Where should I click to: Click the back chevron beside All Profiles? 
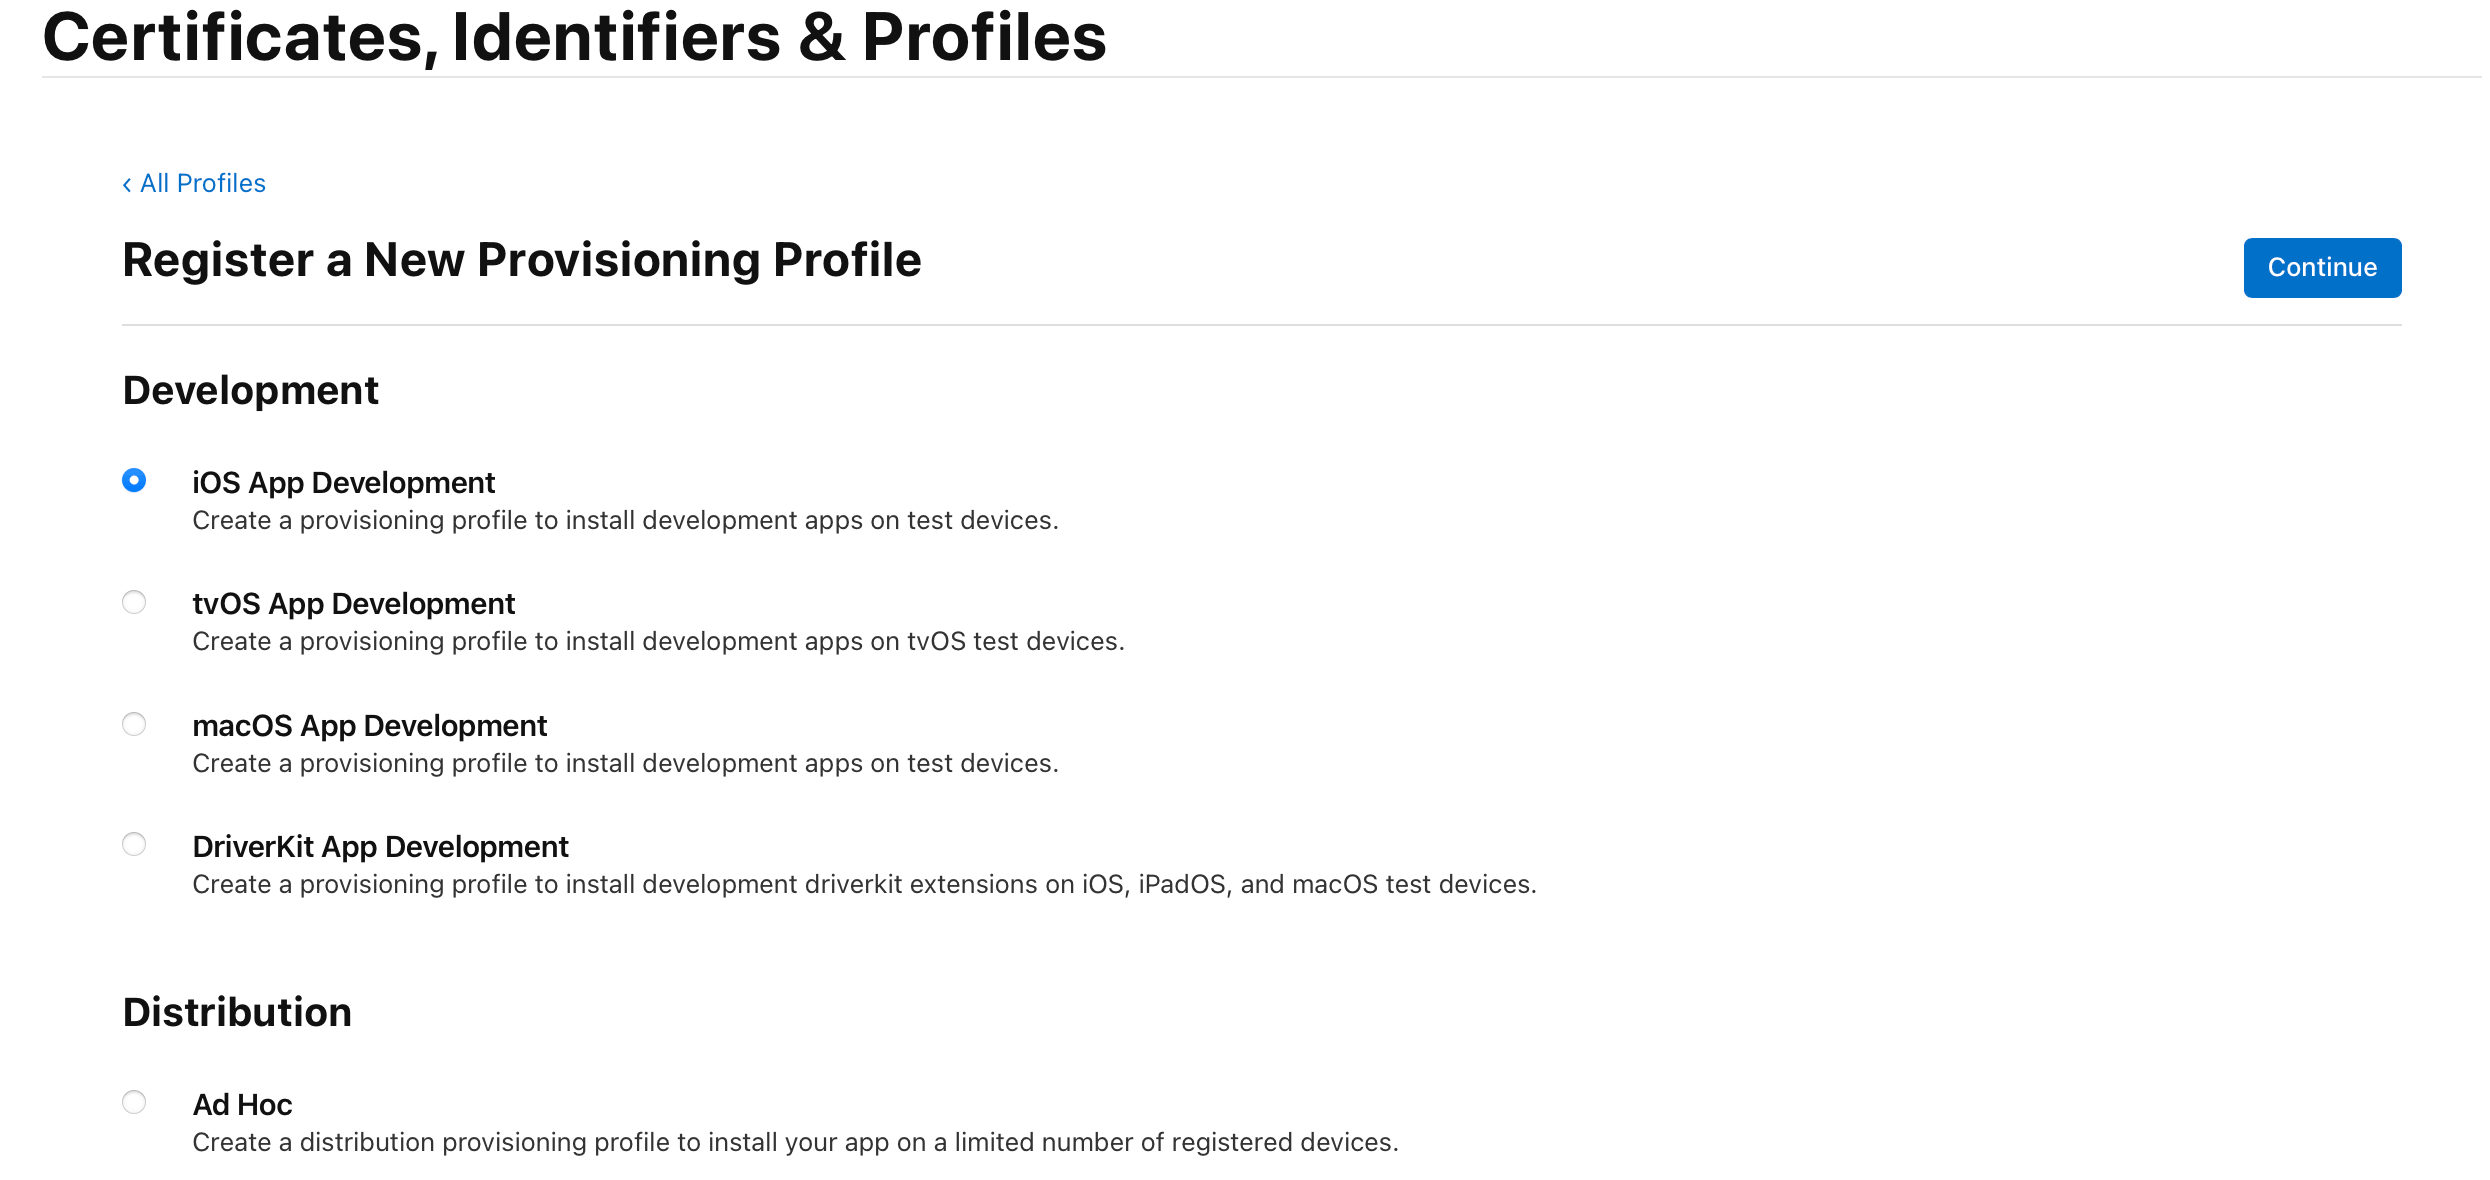click(127, 185)
